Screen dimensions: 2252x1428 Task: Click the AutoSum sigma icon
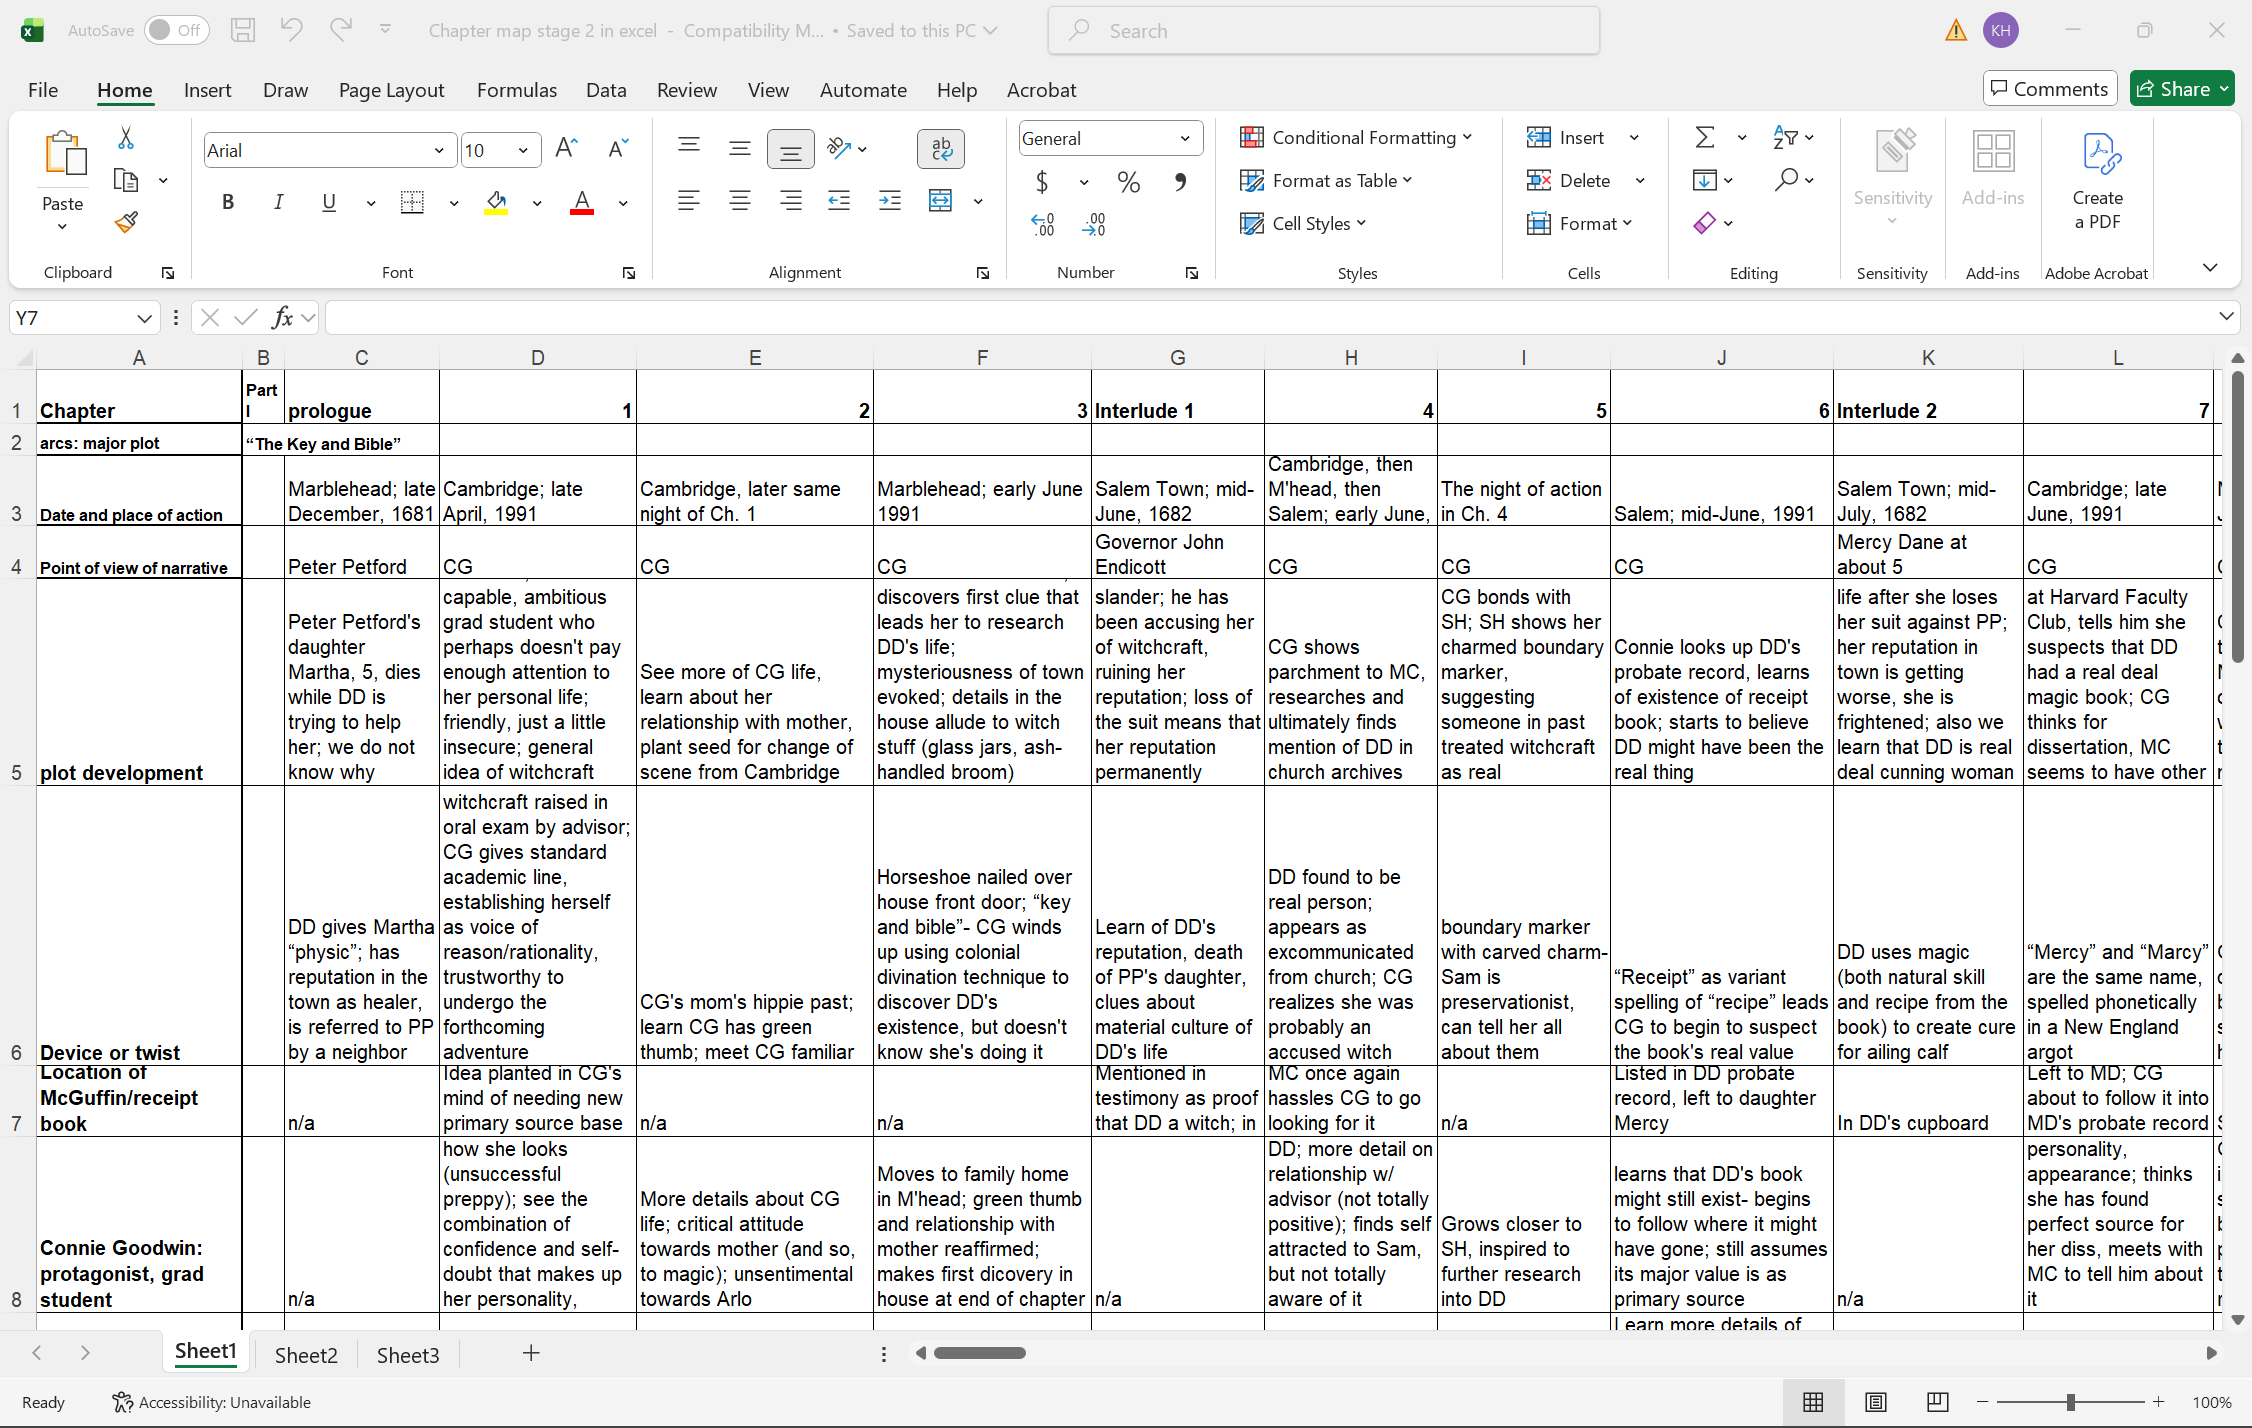point(1705,137)
